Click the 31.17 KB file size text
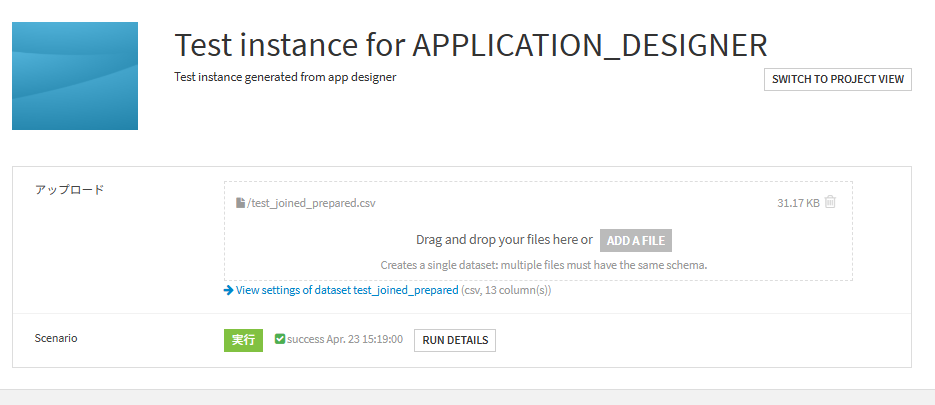Image resolution: width=935 pixels, height=405 pixels. [x=798, y=203]
